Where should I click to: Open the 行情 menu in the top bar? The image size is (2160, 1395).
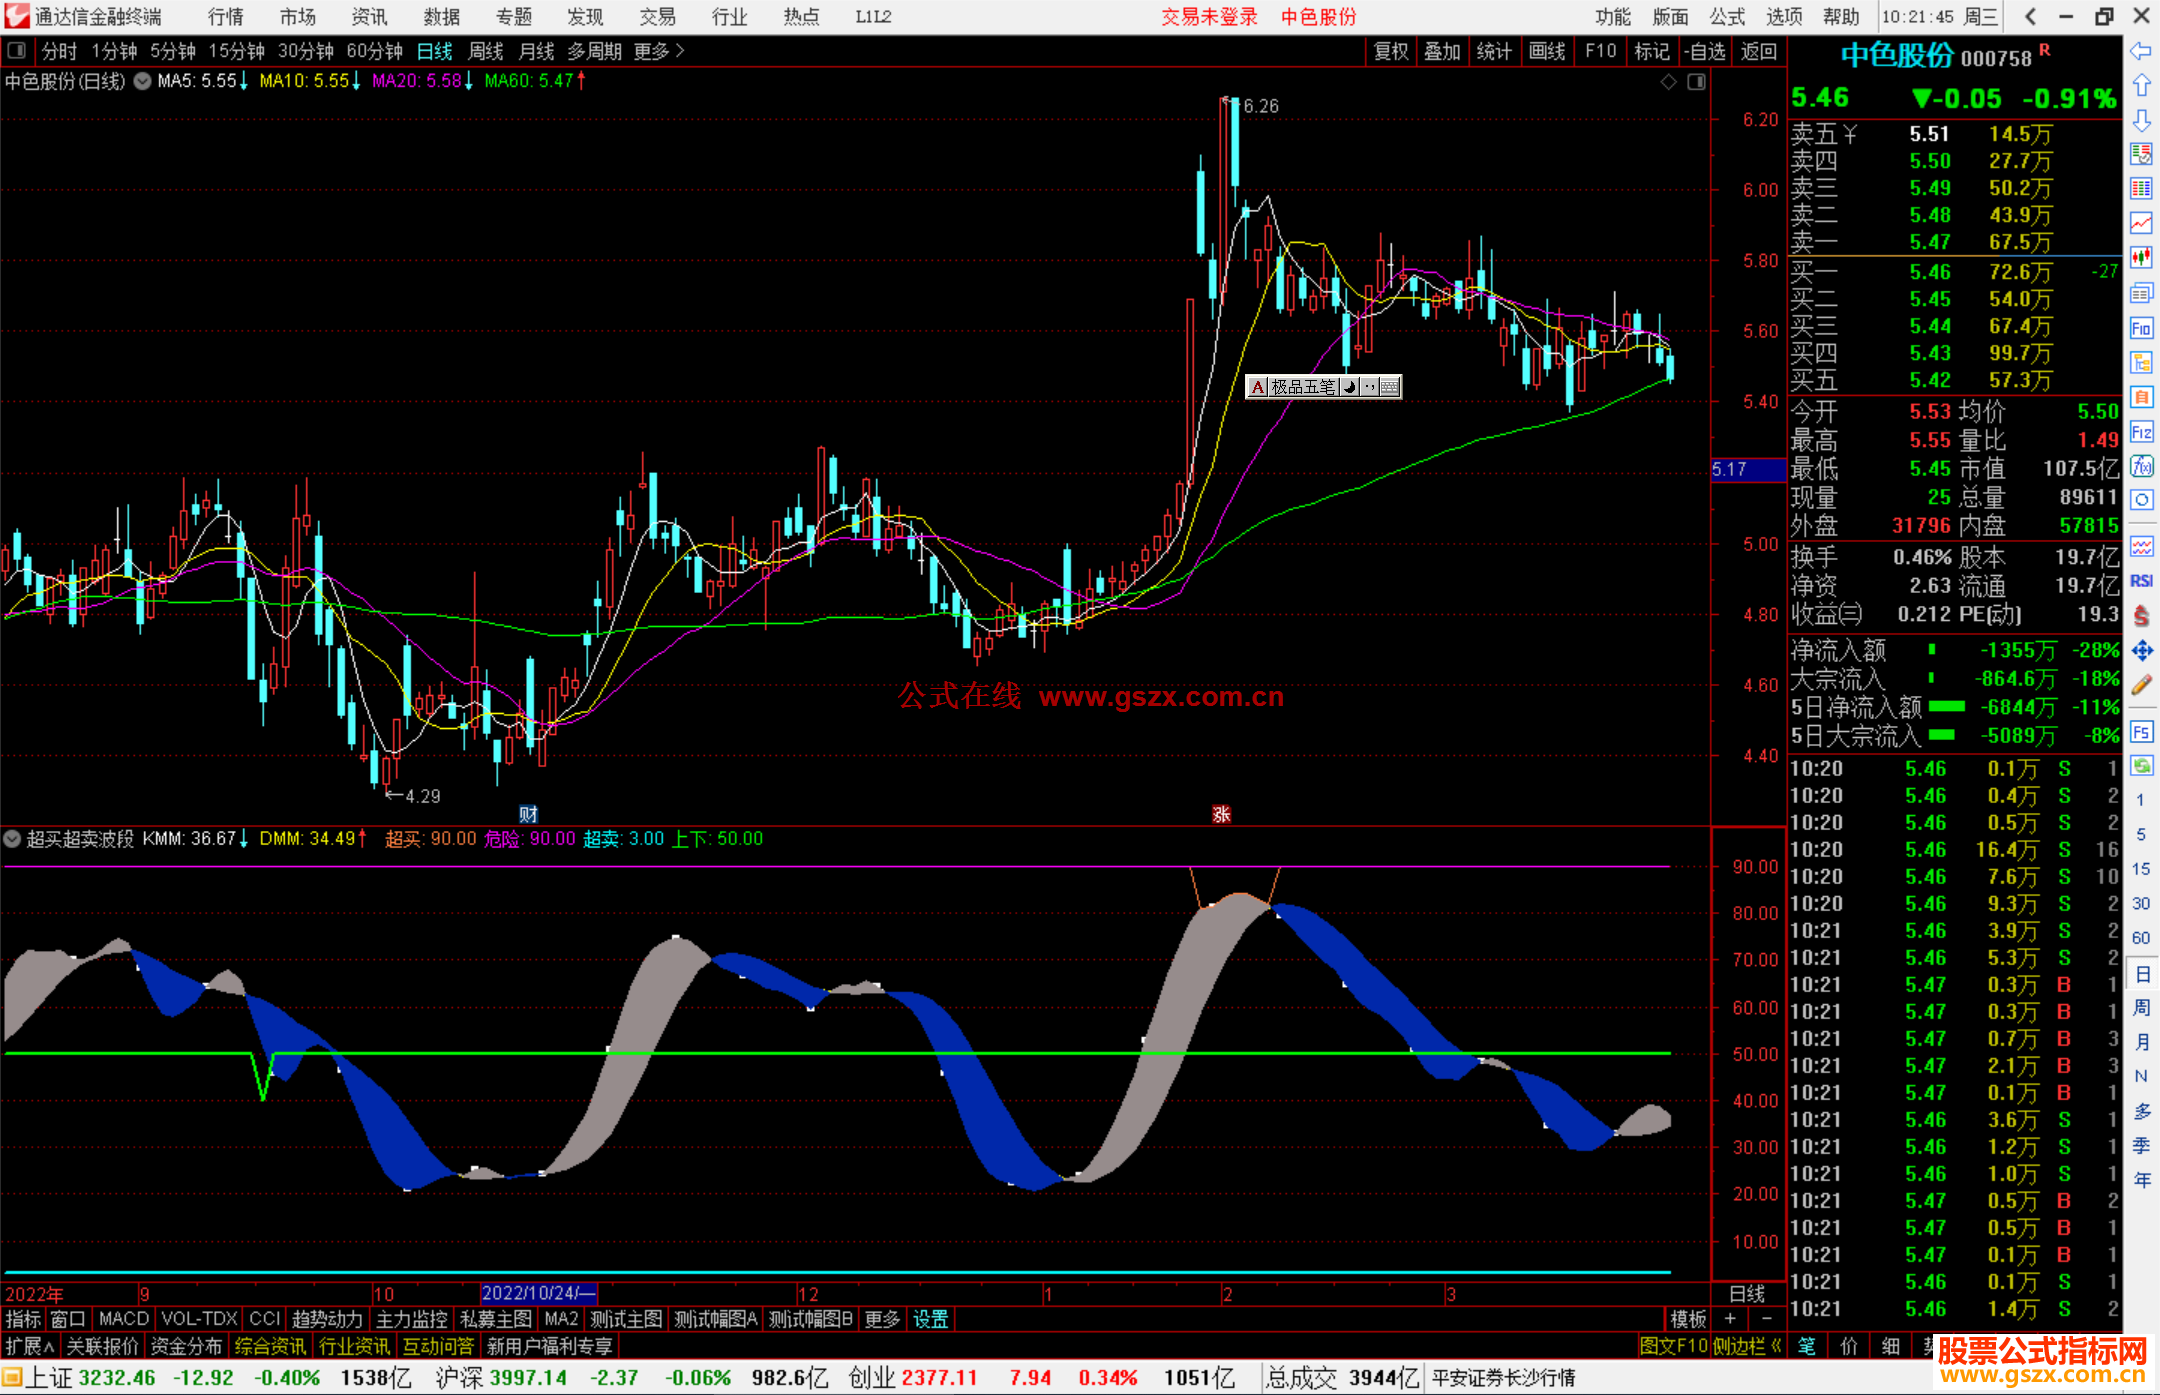(225, 17)
